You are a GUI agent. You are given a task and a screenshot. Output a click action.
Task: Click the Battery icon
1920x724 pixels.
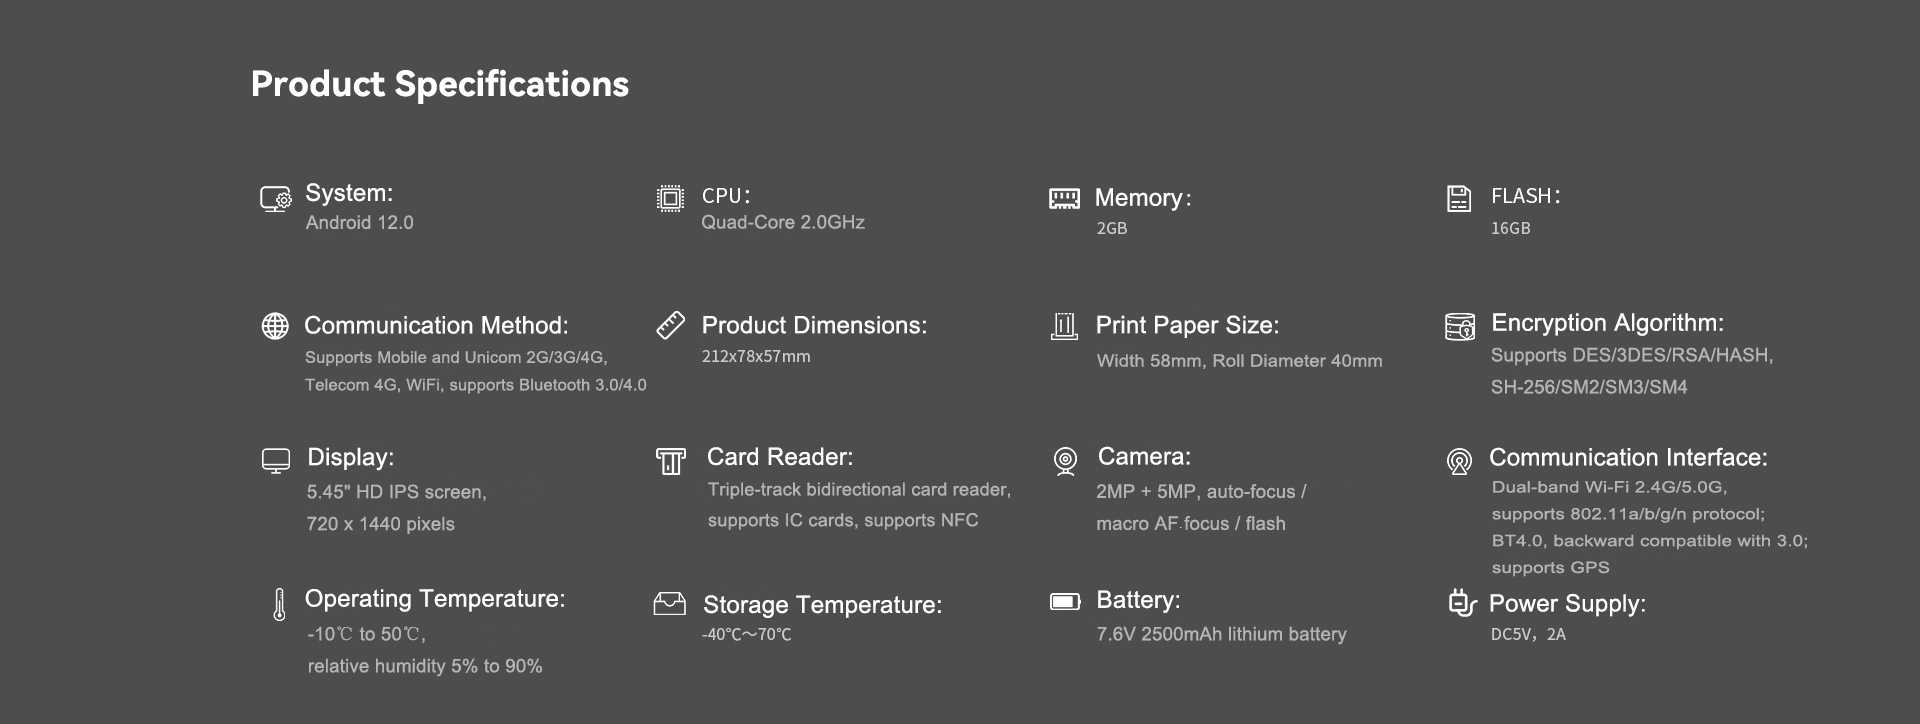click(1065, 601)
